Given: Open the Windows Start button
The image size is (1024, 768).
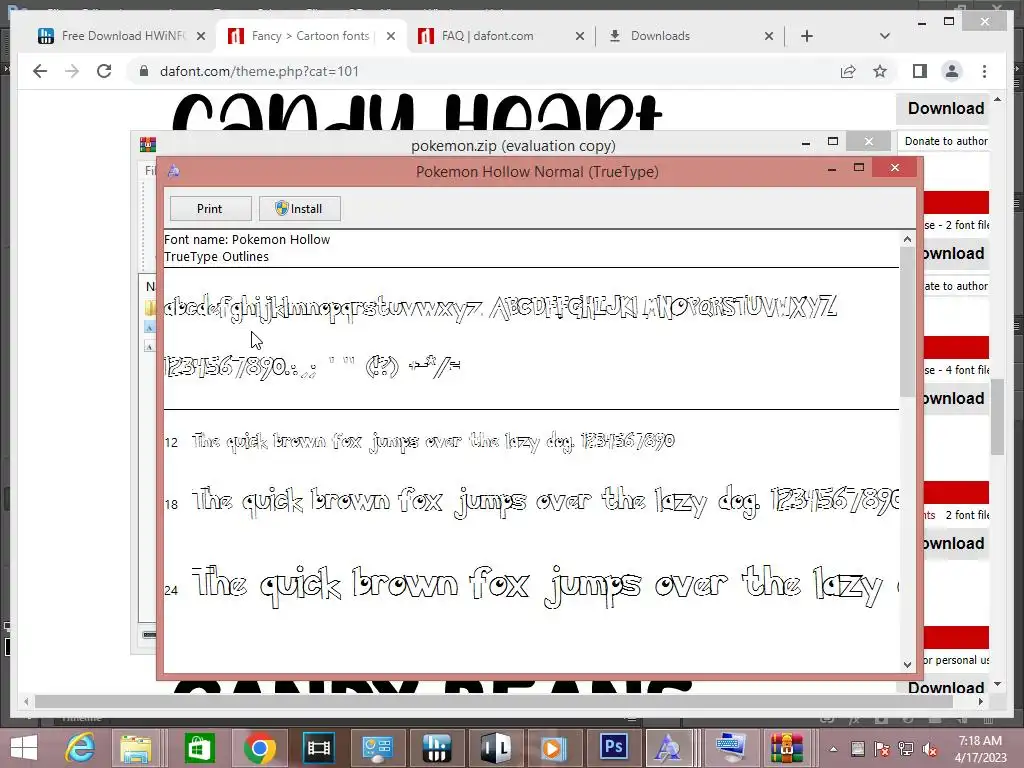Looking at the screenshot, I should [24, 748].
